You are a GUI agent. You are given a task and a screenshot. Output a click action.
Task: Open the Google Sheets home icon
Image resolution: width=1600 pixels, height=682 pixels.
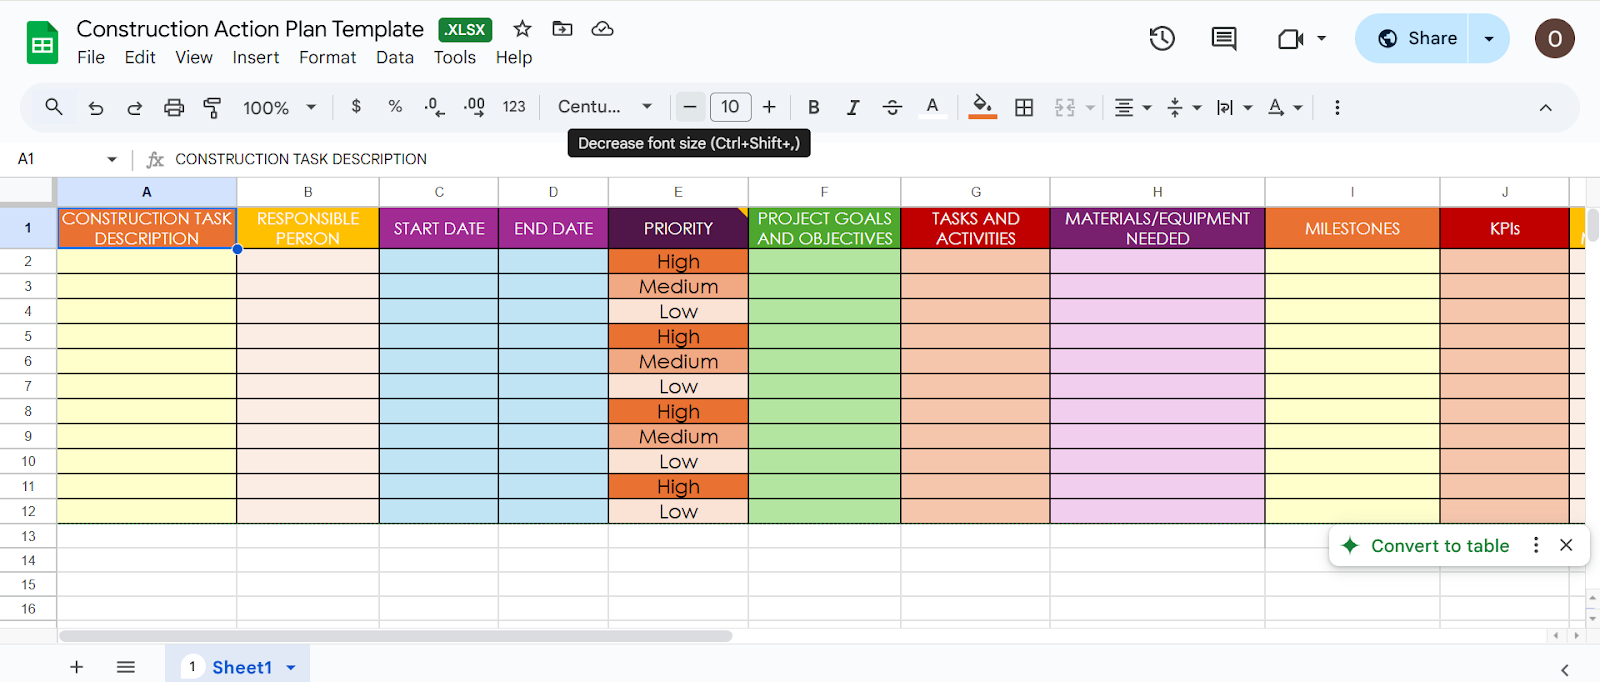[x=42, y=43]
